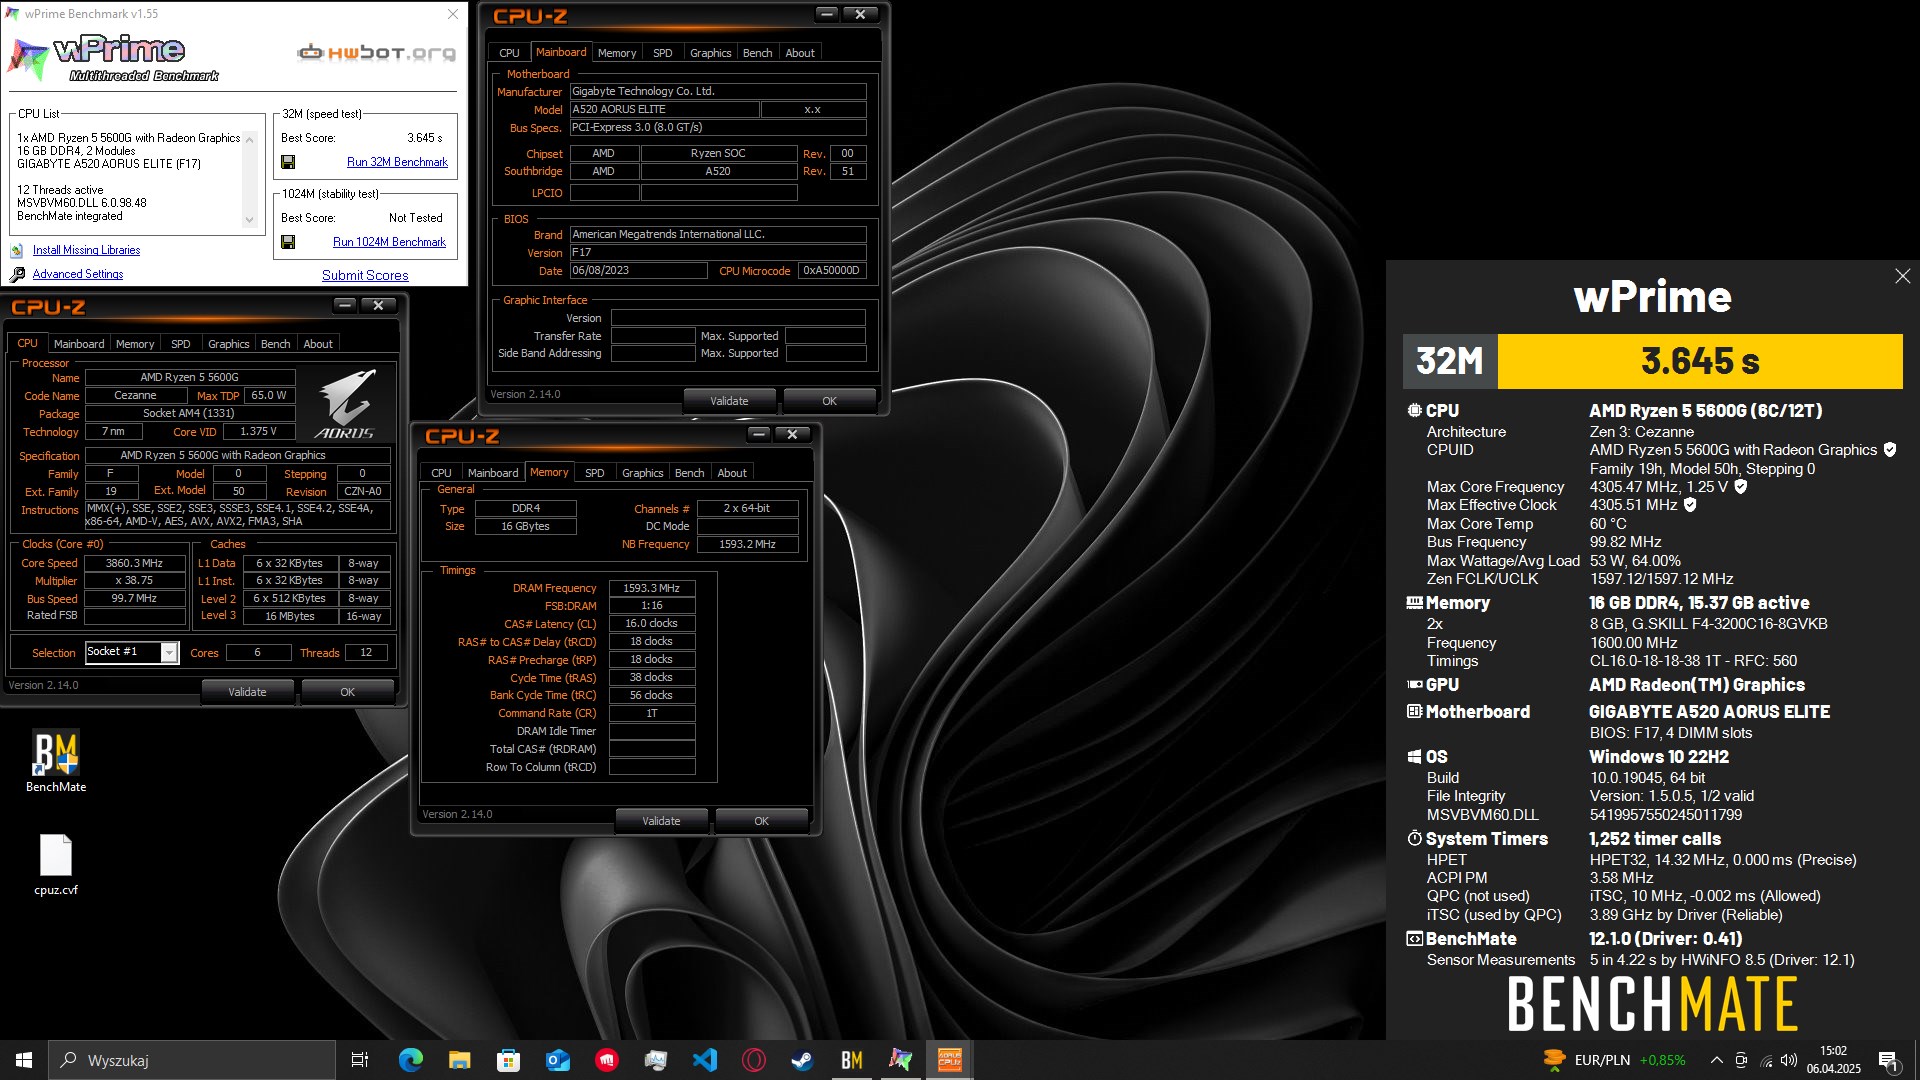Open Graphics tab in the CPU tab window
Viewport: 1920px width, 1080px height.
(228, 344)
